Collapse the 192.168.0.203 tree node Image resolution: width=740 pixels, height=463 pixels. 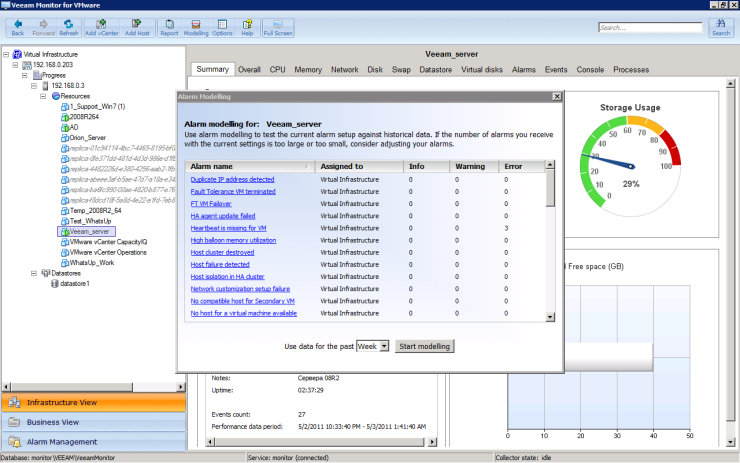click(x=16, y=65)
